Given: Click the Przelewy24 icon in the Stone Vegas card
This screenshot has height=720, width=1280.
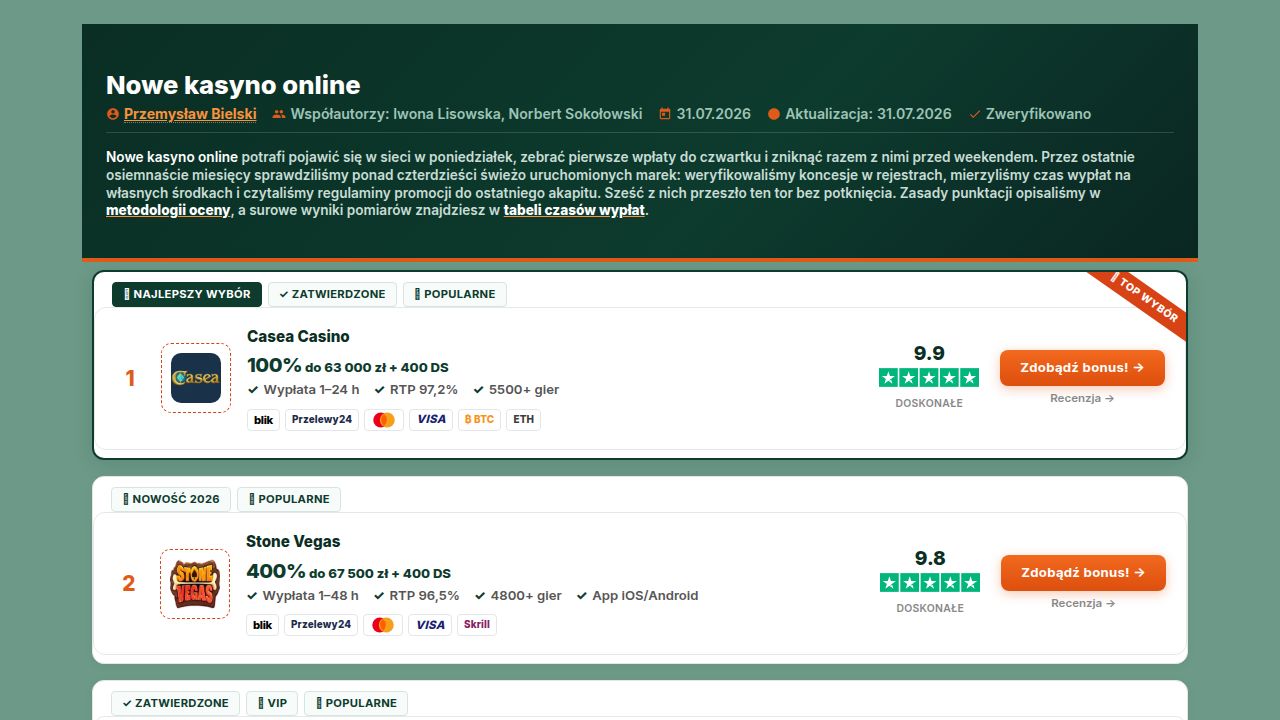Looking at the screenshot, I should point(321,625).
